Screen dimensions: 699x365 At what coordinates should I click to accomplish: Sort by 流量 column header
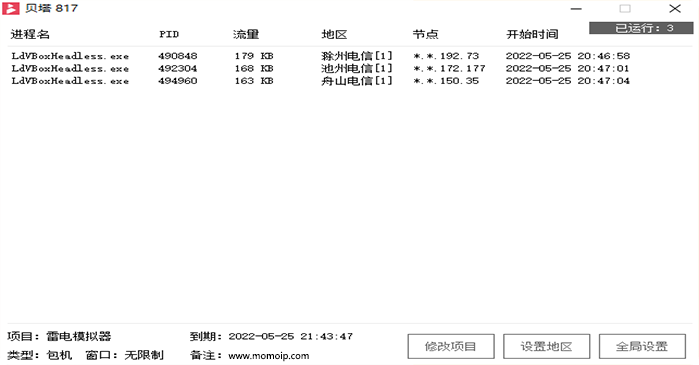246,34
